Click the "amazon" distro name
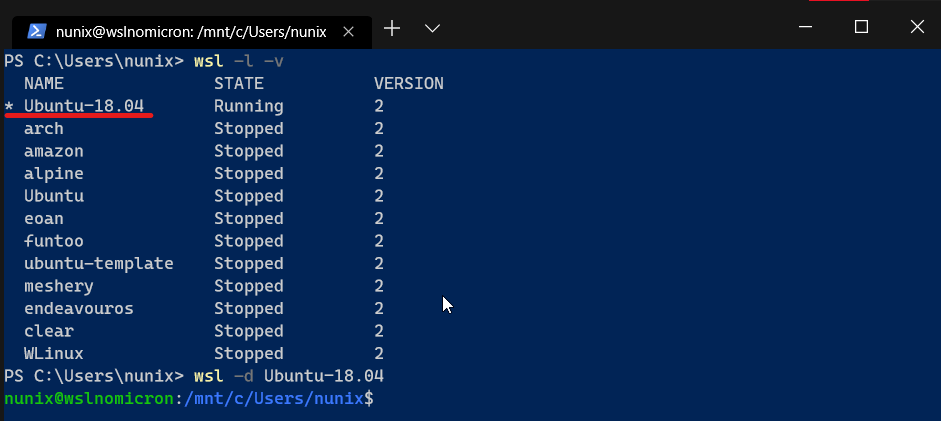This screenshot has width=941, height=421. point(54,151)
